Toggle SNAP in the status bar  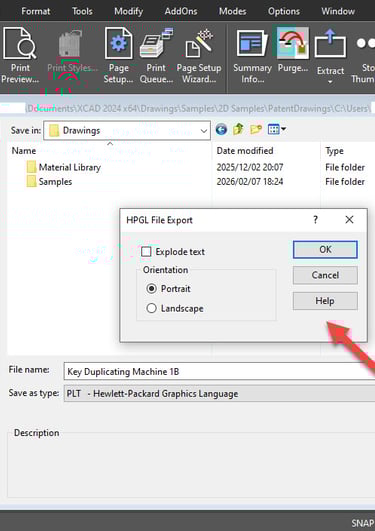point(363,523)
